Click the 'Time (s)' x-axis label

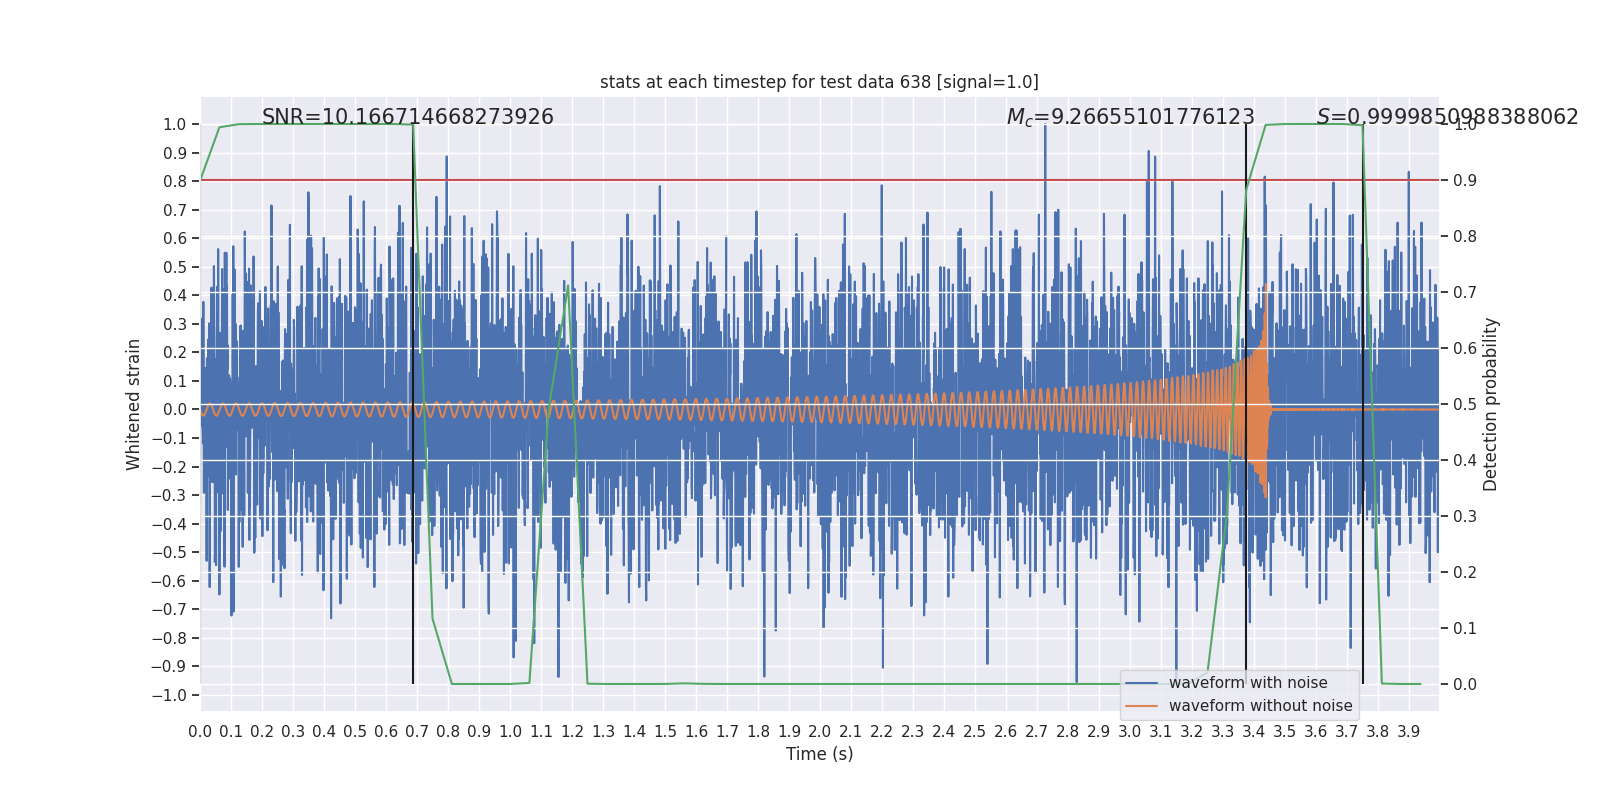[819, 754]
